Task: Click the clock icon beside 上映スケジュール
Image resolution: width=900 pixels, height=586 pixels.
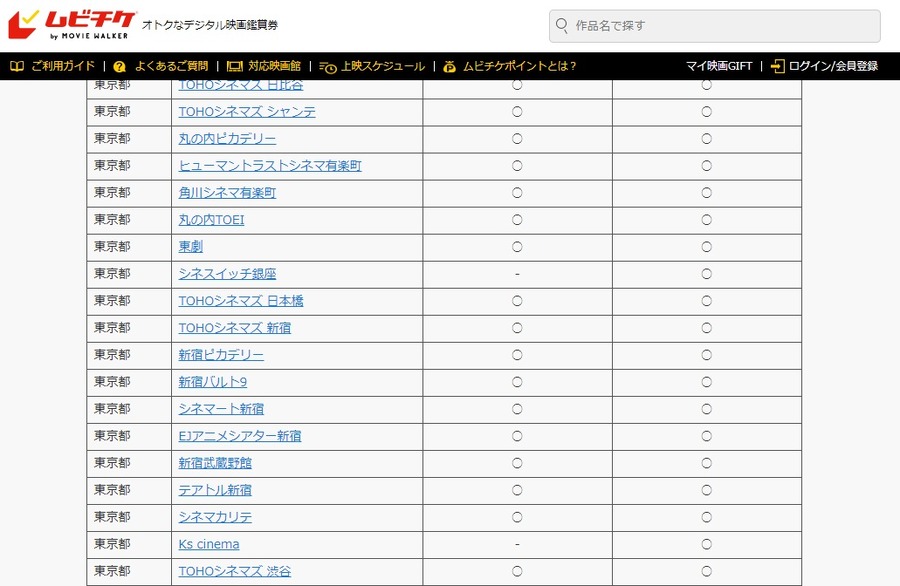Action: 328,67
